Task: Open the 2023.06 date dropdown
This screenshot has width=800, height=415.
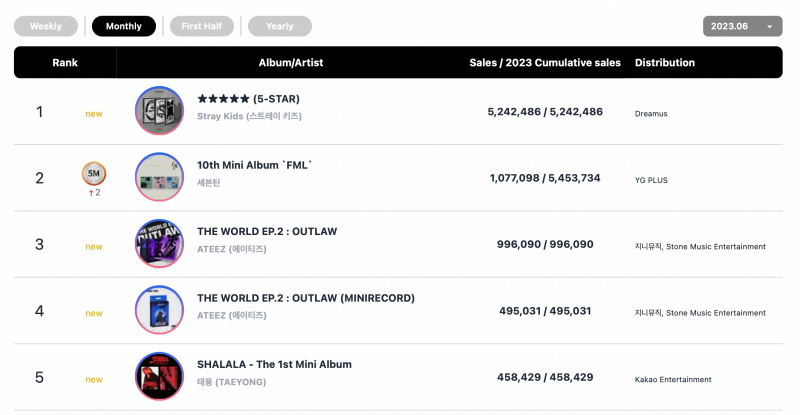Action: pyautogui.click(x=742, y=26)
